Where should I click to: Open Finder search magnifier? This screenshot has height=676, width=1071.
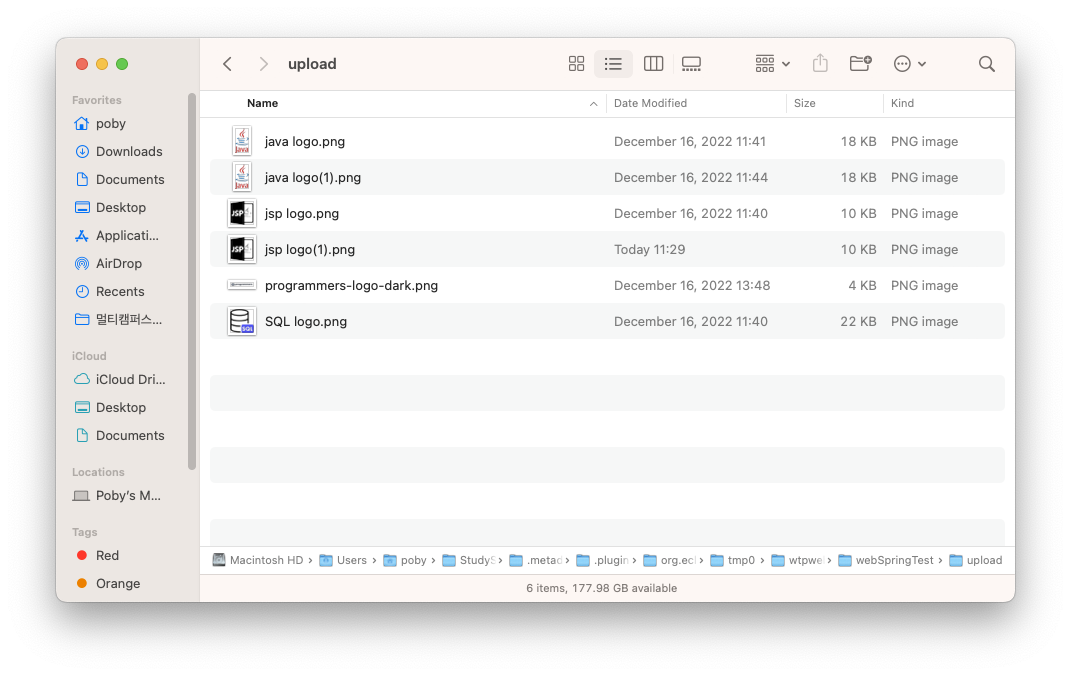pos(986,64)
